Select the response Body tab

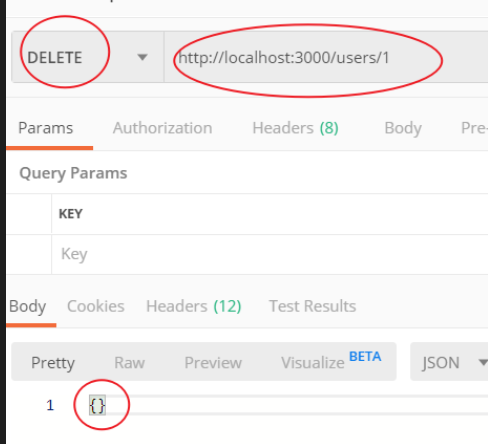pos(28,307)
